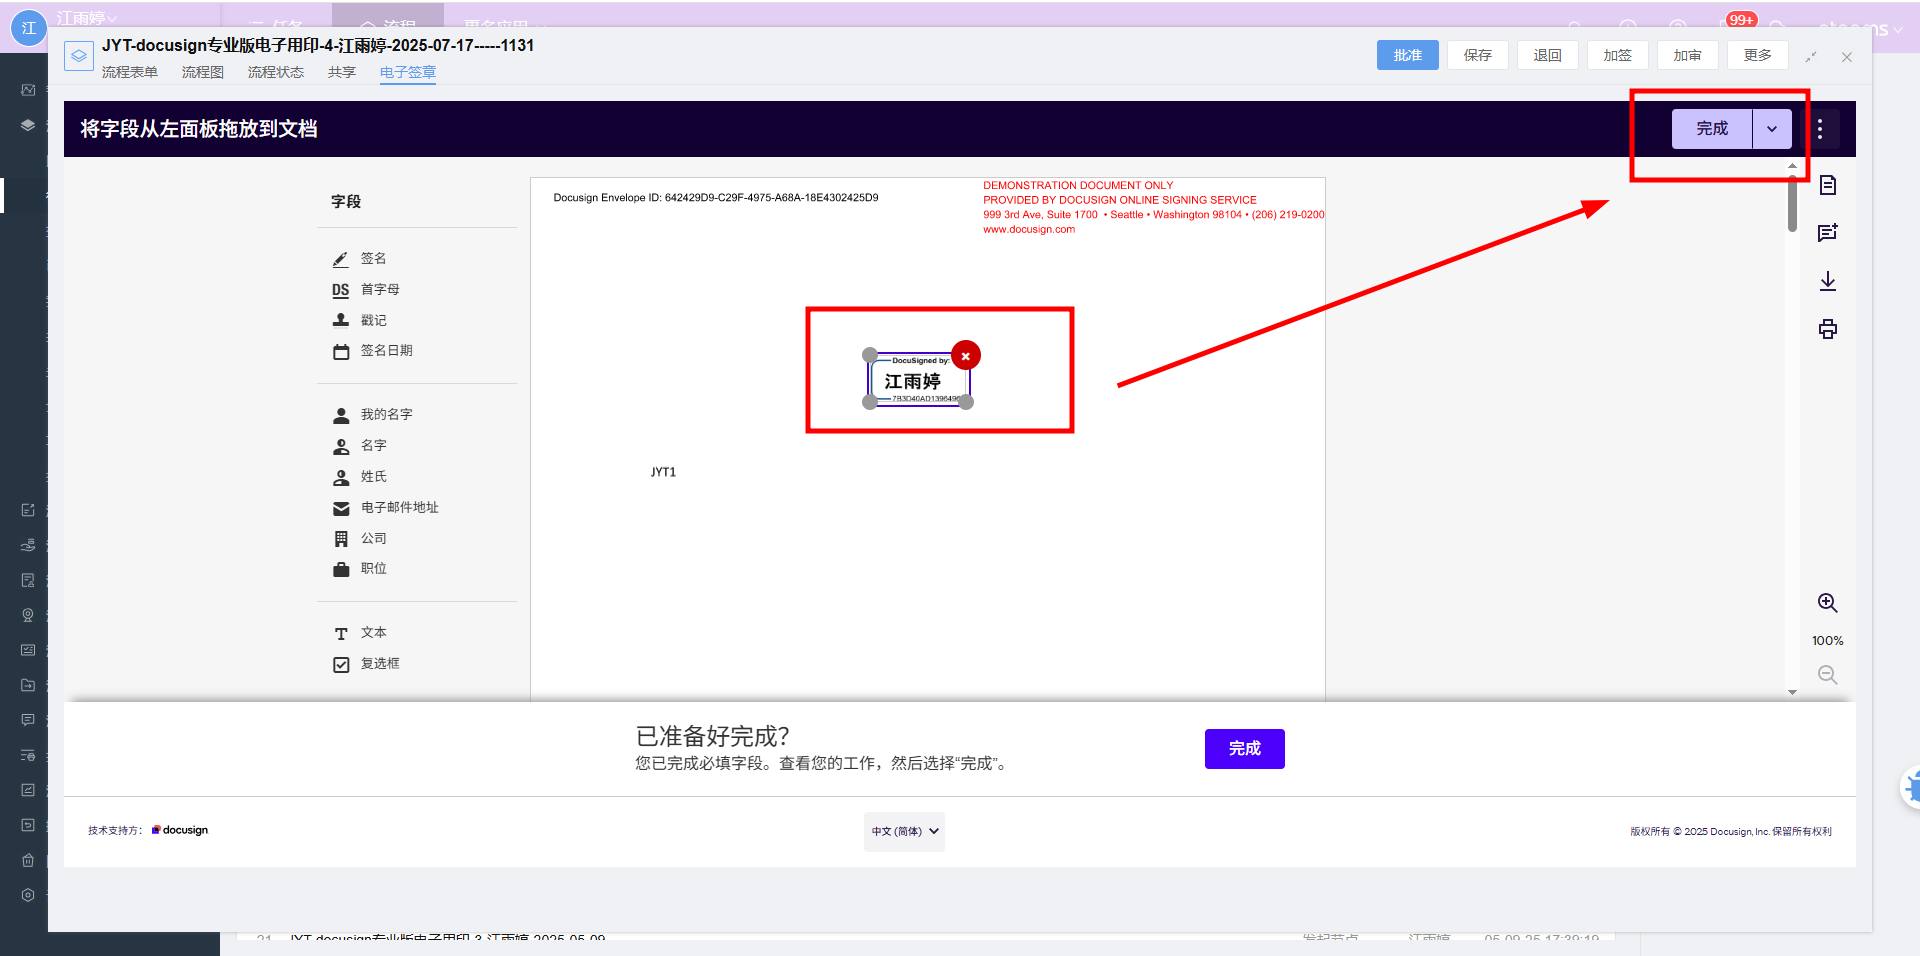The height and width of the screenshot is (956, 1920).
Task: Click the zoom in magnifier icon
Action: click(x=1827, y=603)
